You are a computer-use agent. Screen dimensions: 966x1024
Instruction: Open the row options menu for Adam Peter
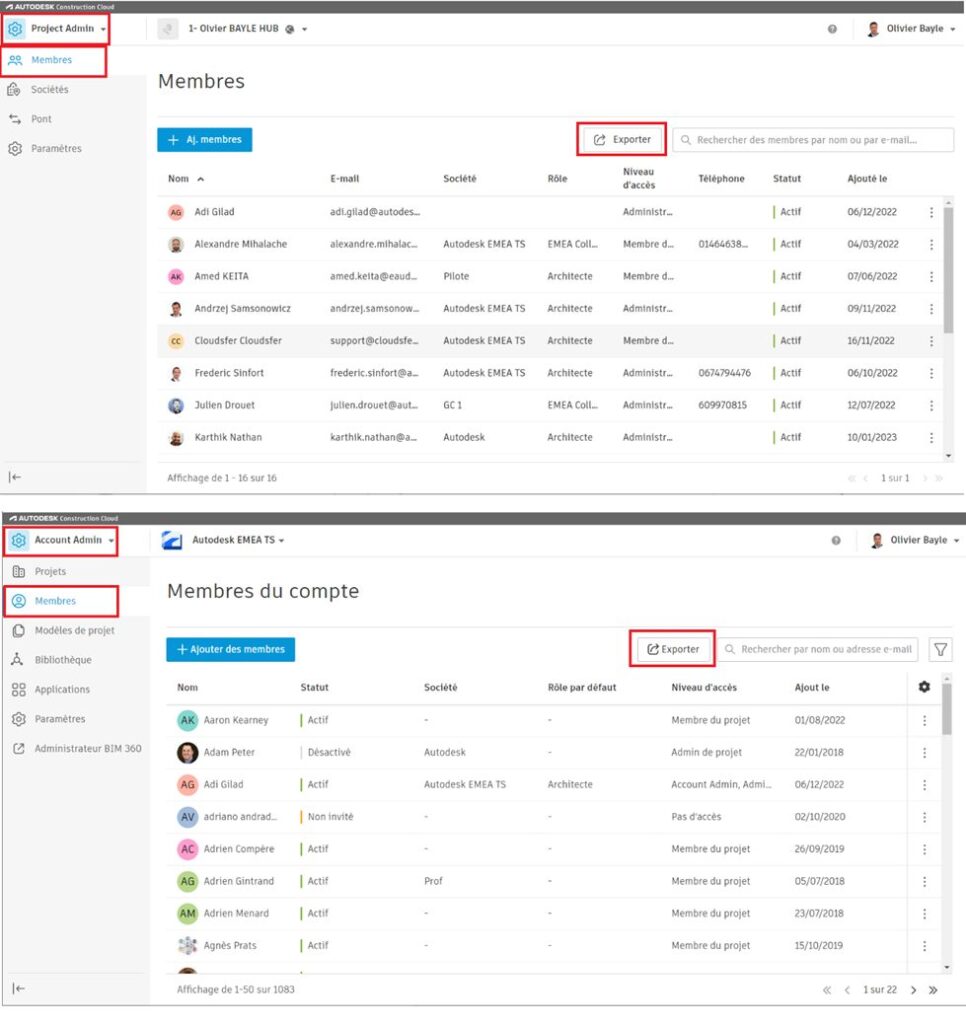point(924,753)
